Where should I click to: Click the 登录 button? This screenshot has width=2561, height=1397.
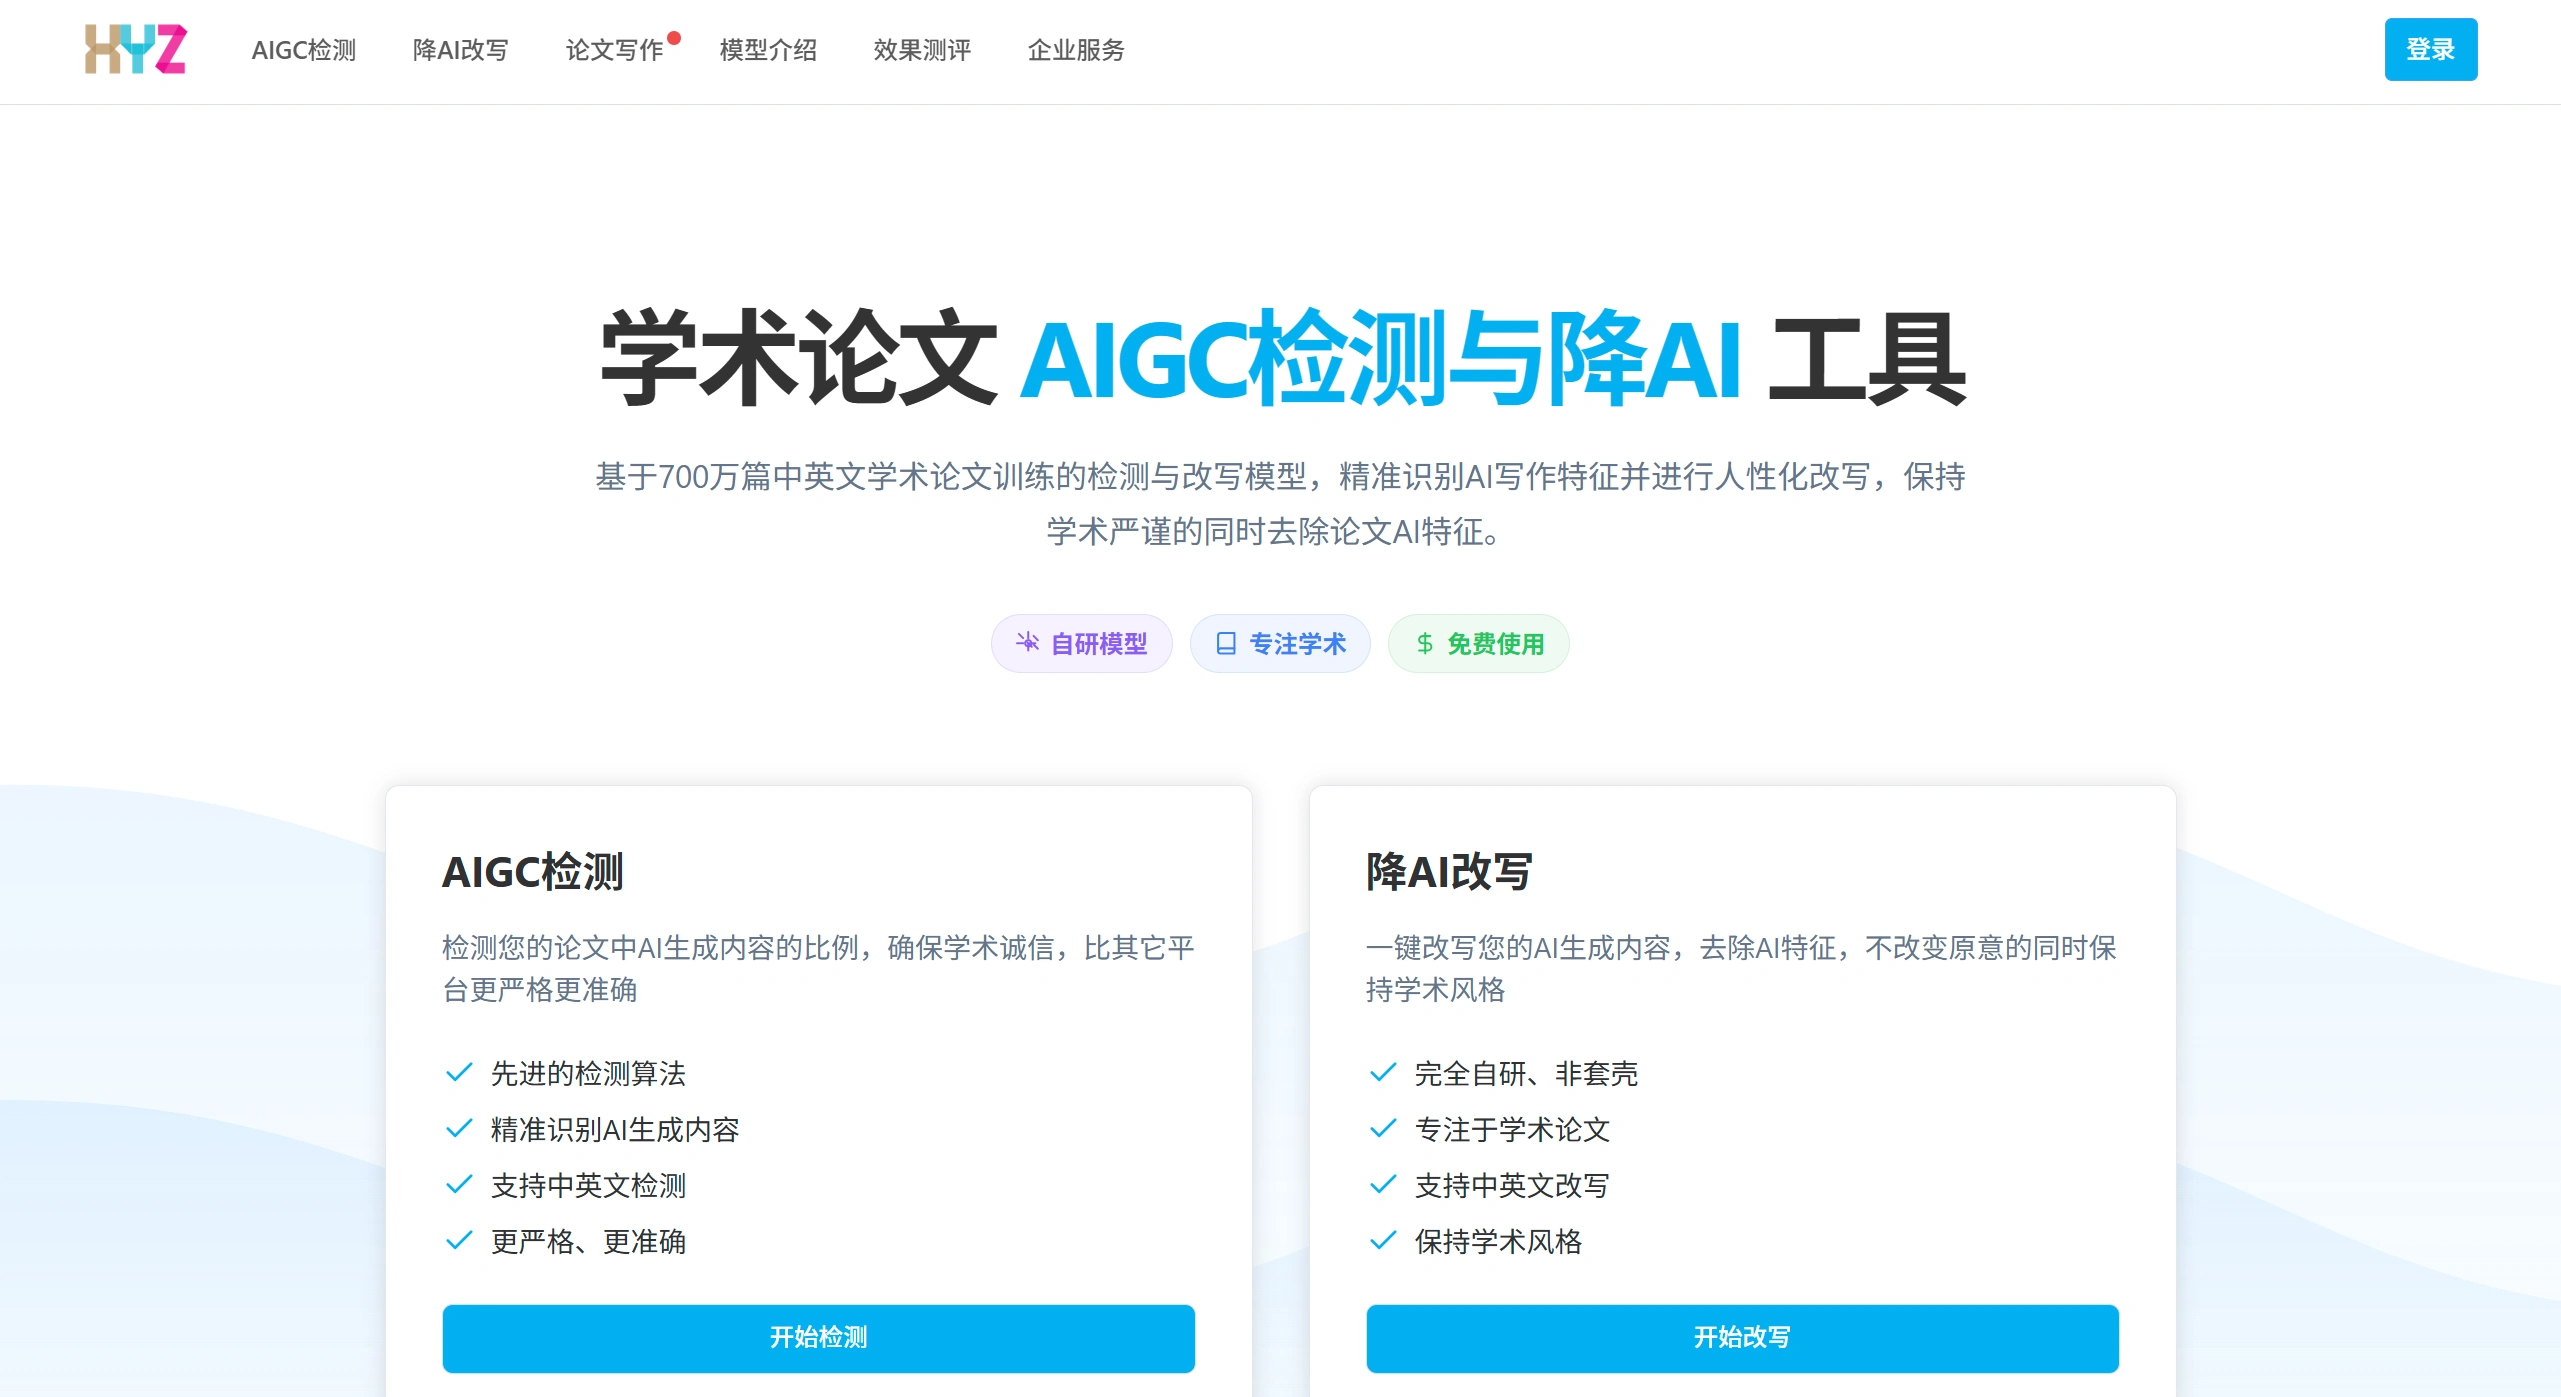point(2431,48)
